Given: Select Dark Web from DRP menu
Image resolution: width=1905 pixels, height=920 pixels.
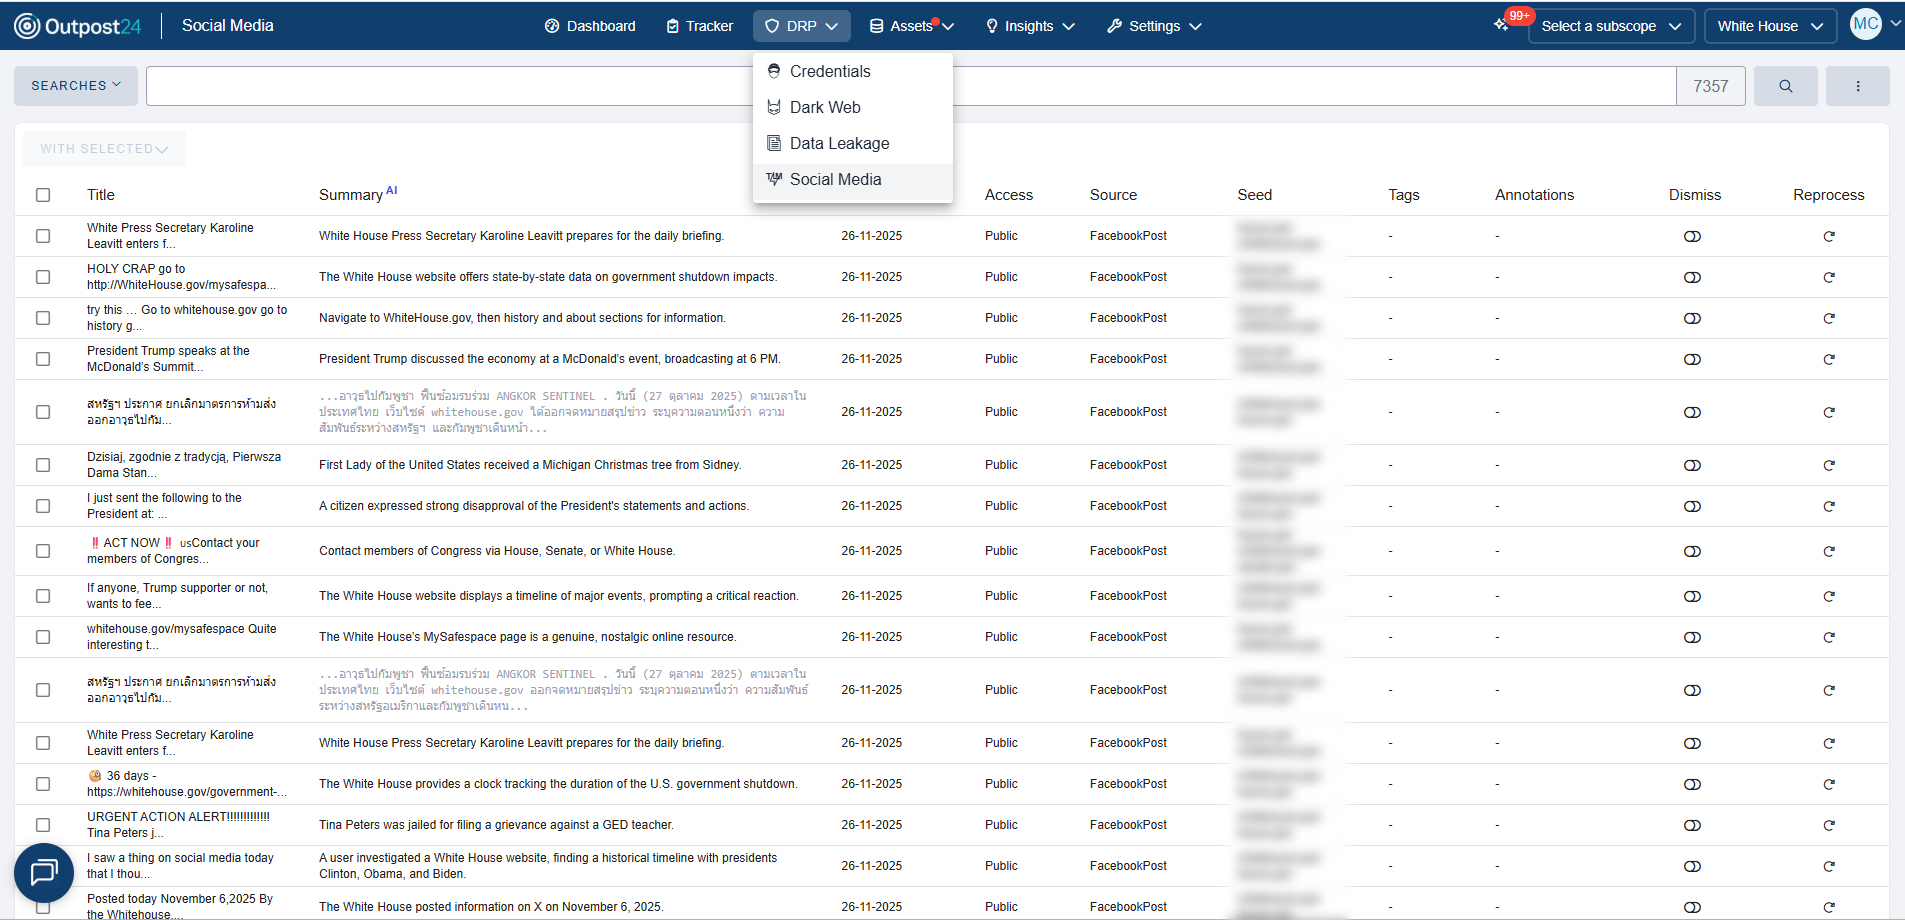Looking at the screenshot, I should [x=824, y=107].
